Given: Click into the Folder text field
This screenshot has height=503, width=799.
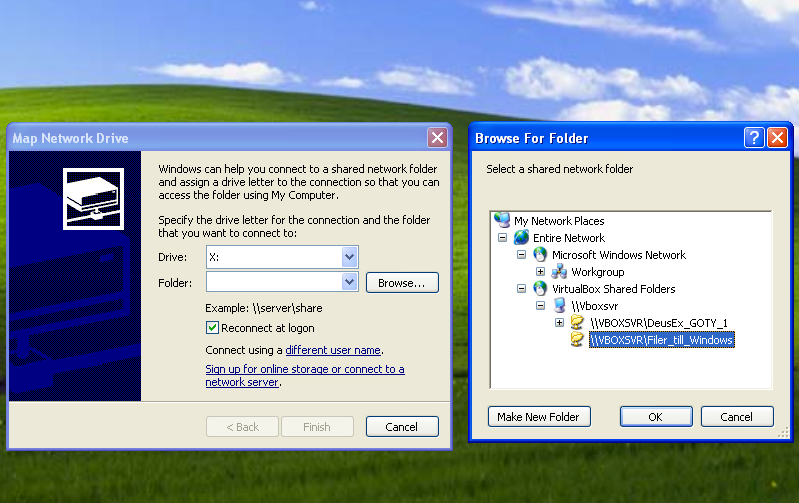Looking at the screenshot, I should pyautogui.click(x=274, y=281).
